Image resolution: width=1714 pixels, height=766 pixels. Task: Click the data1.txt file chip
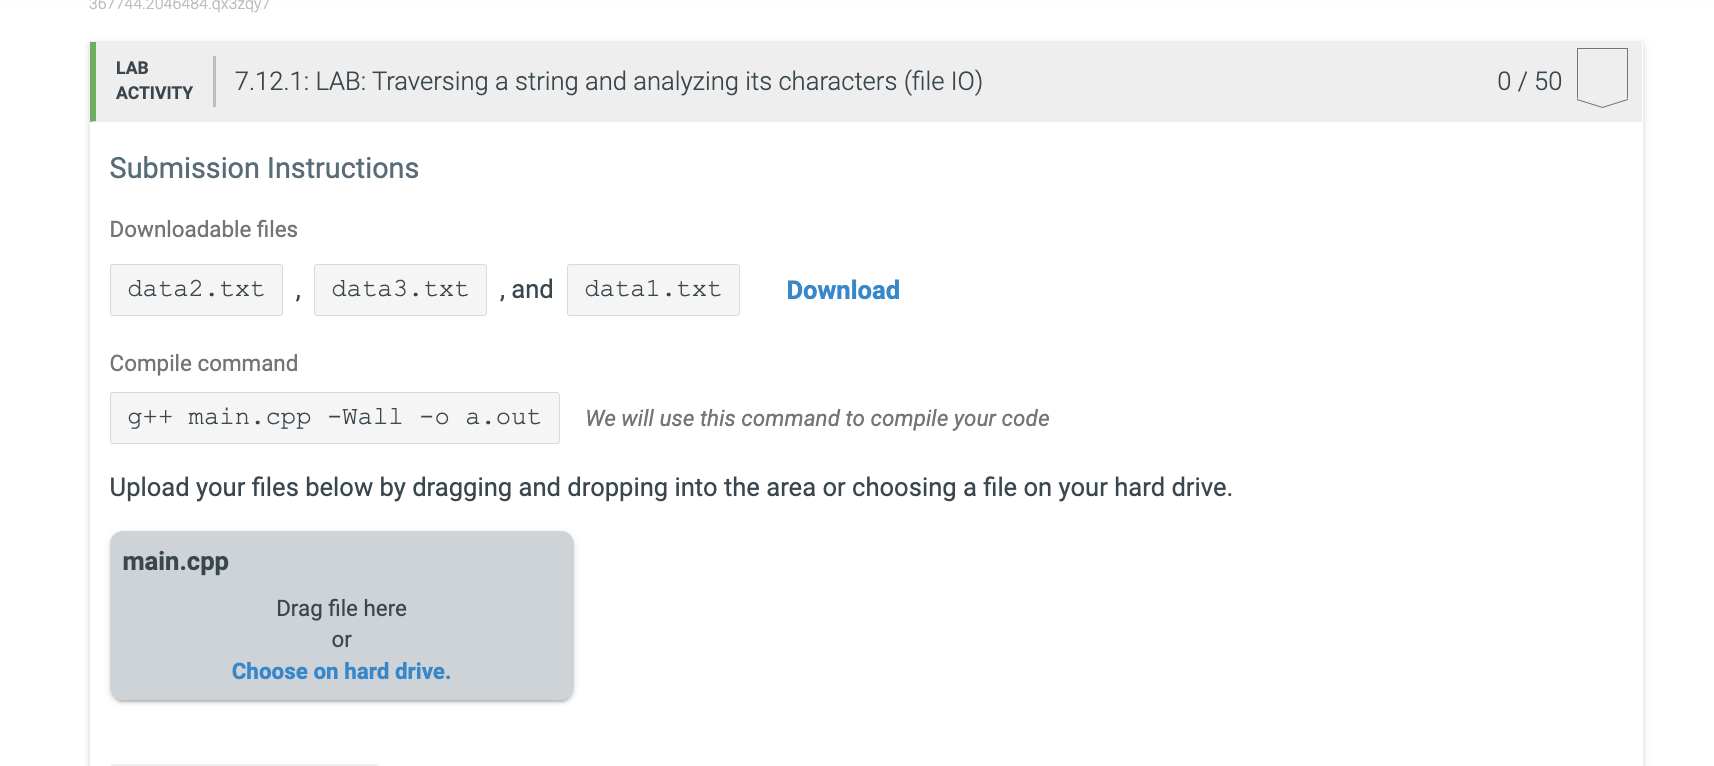653,290
